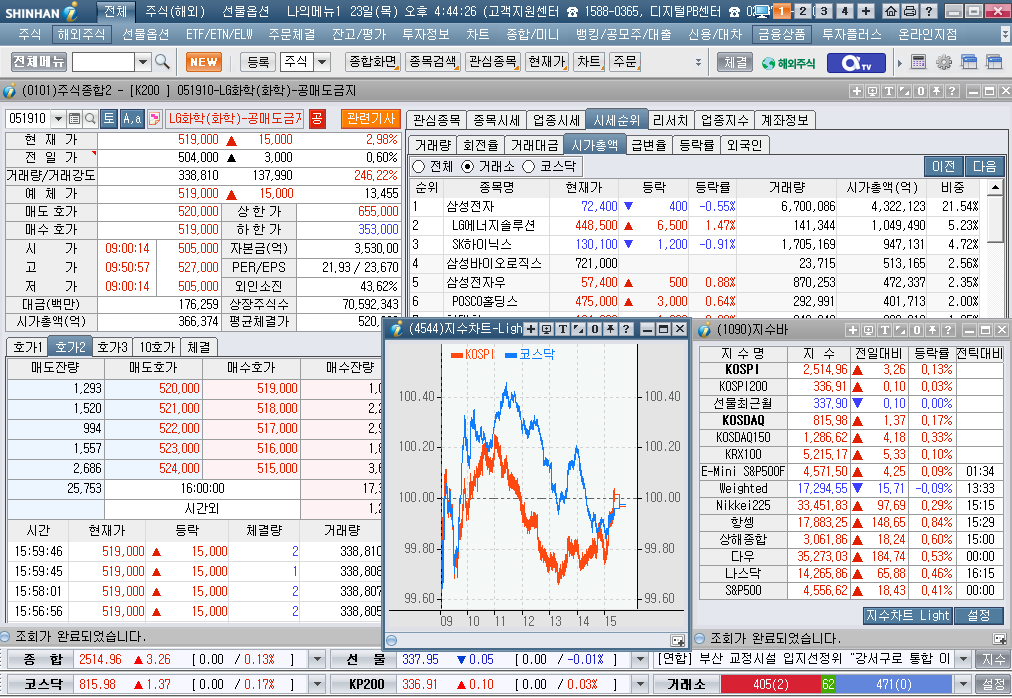Click the icon at the chart window's bottom-right corner
Image resolution: width=1012 pixels, height=698 pixels.
[678, 641]
